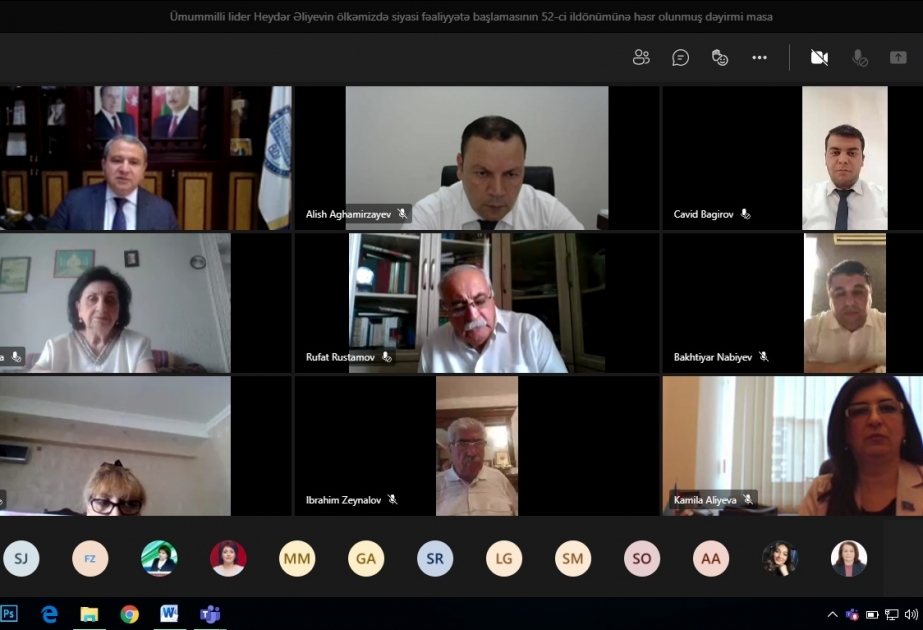This screenshot has height=630, width=923.
Task: Open File Explorer from the taskbar
Action: (89, 614)
